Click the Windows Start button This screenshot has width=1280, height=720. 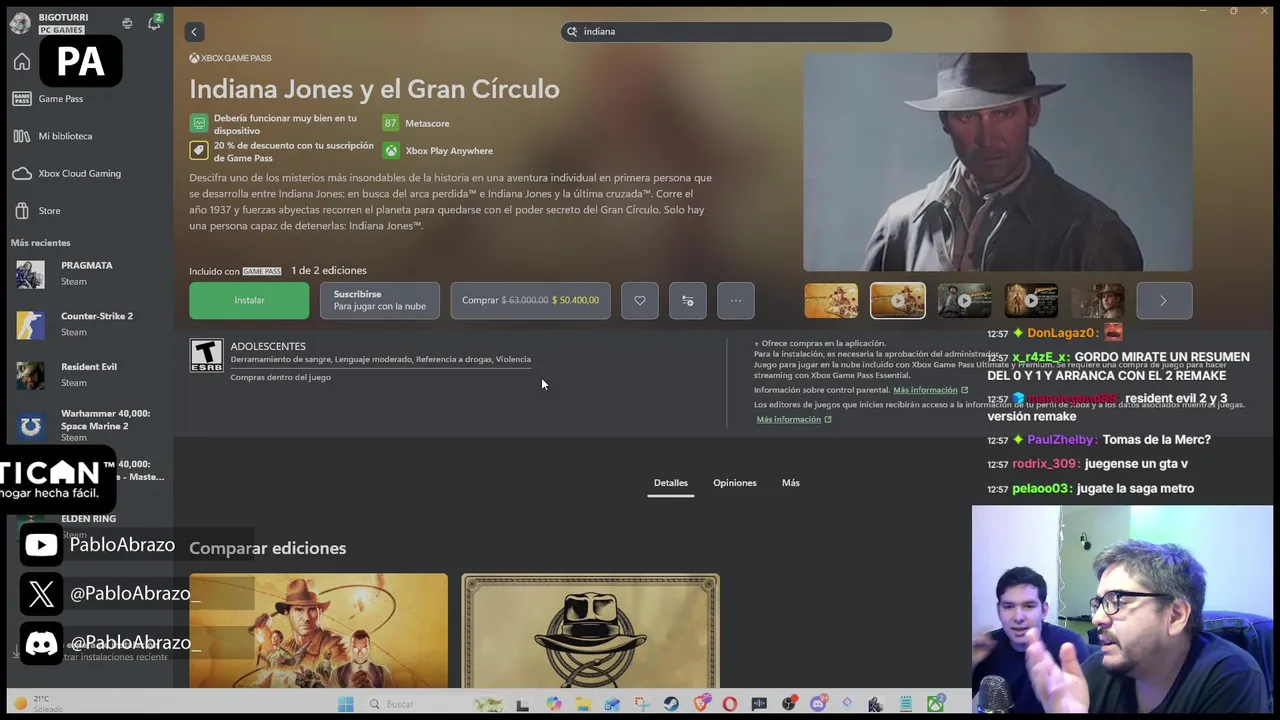click(x=345, y=704)
